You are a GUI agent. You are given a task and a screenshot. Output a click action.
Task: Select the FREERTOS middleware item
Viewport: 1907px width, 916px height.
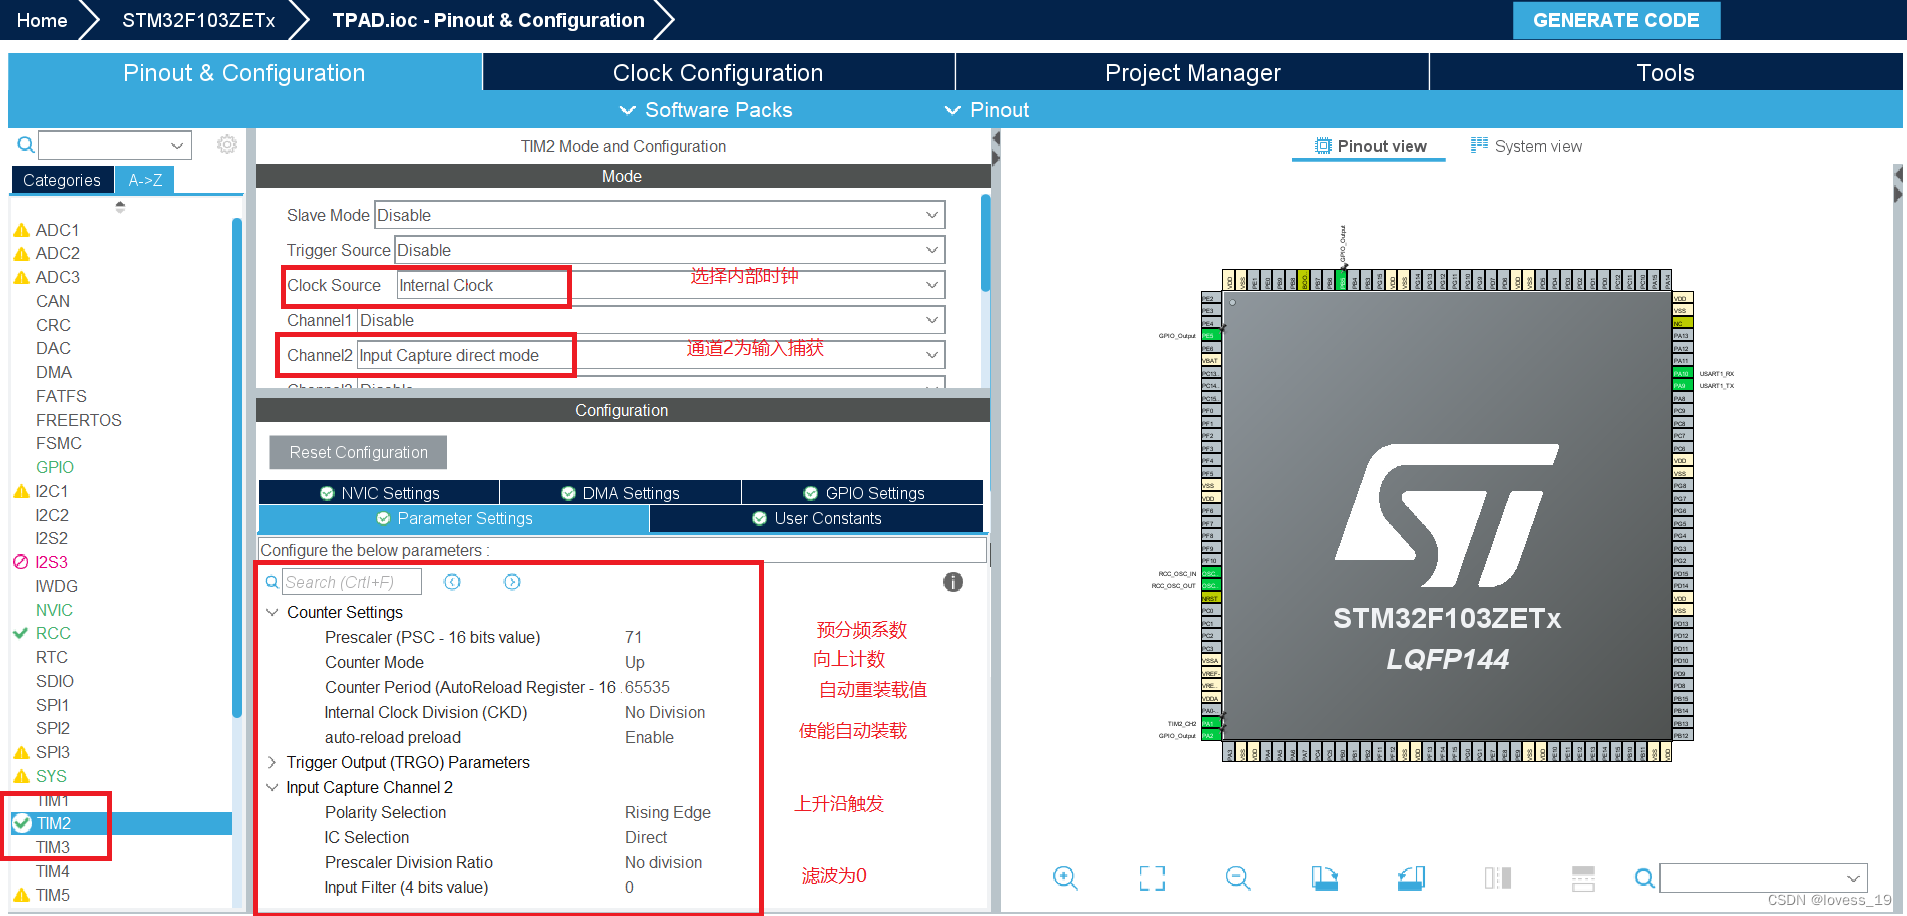(79, 420)
